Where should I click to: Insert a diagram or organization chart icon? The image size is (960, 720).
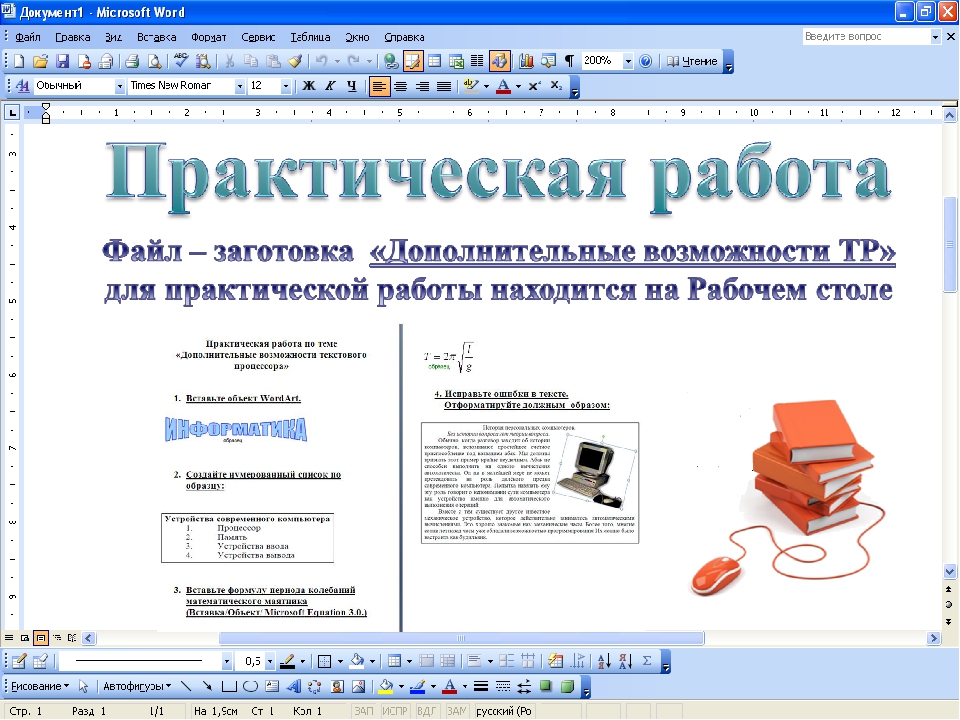pyautogui.click(x=315, y=686)
